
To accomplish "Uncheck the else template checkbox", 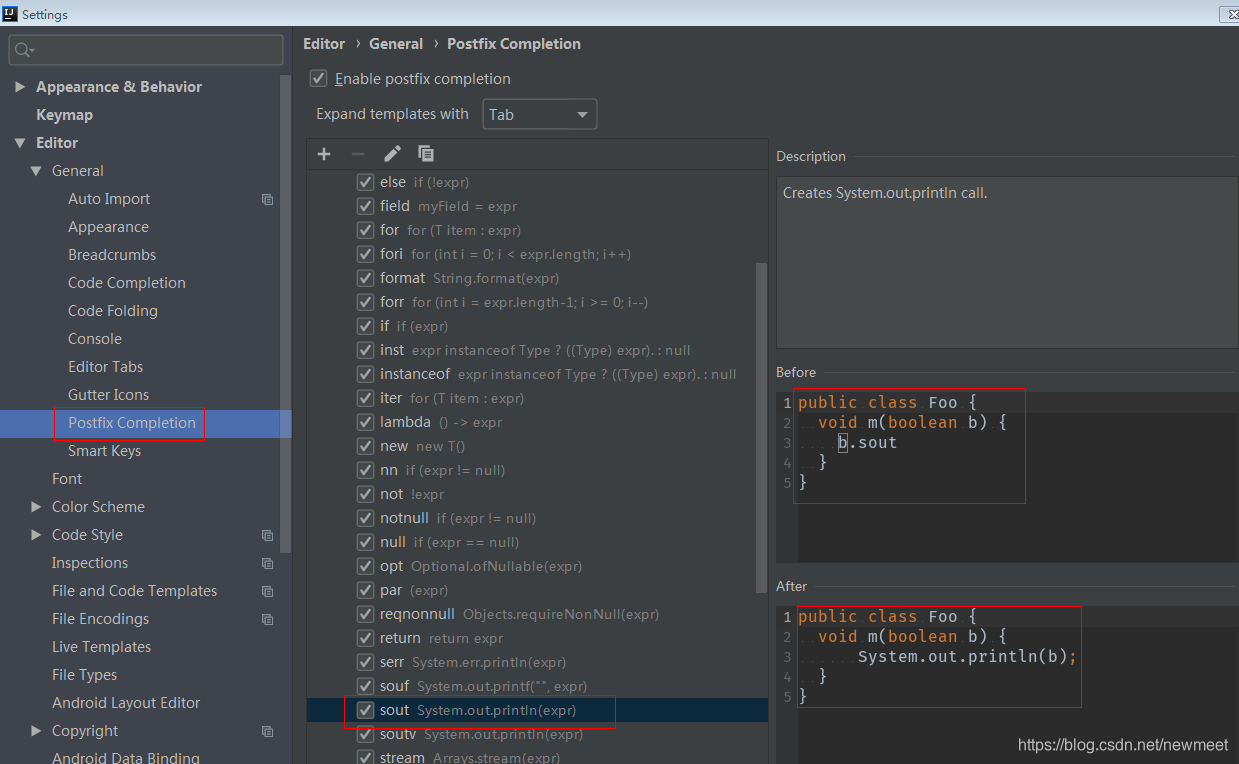I will 365,182.
